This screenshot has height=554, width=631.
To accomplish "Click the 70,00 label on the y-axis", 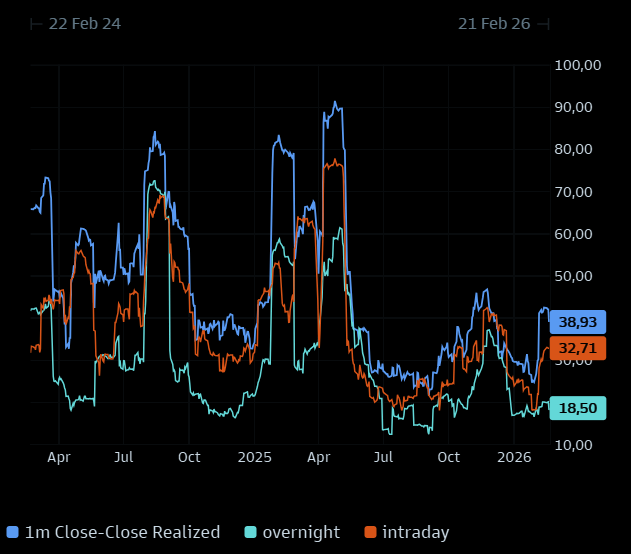I will tap(577, 192).
